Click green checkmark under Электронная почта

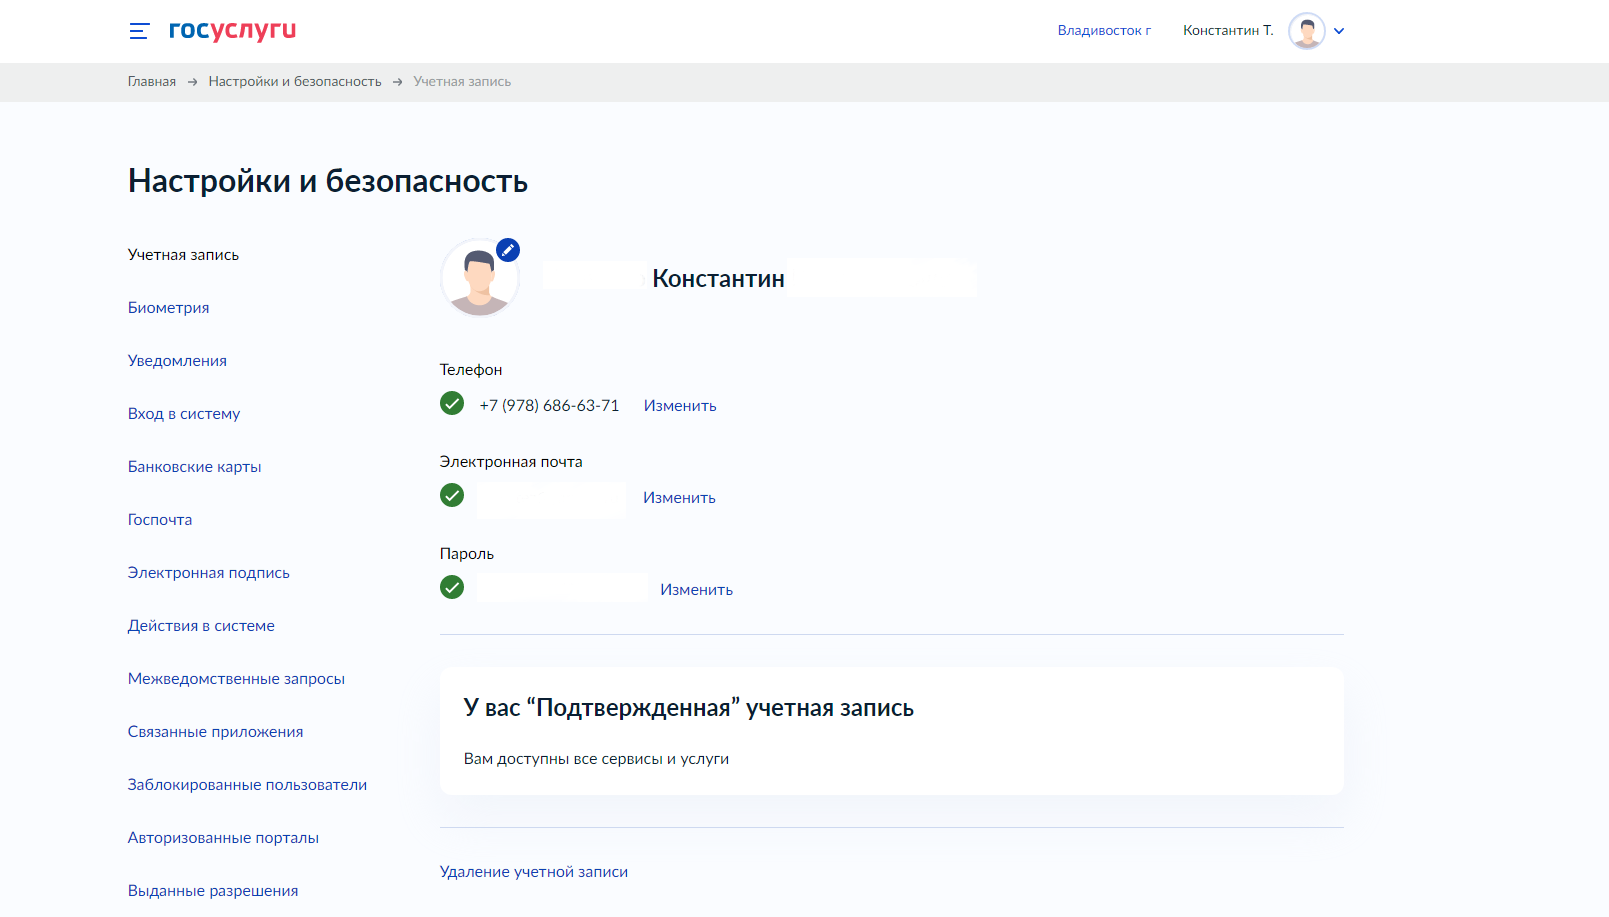tap(452, 496)
